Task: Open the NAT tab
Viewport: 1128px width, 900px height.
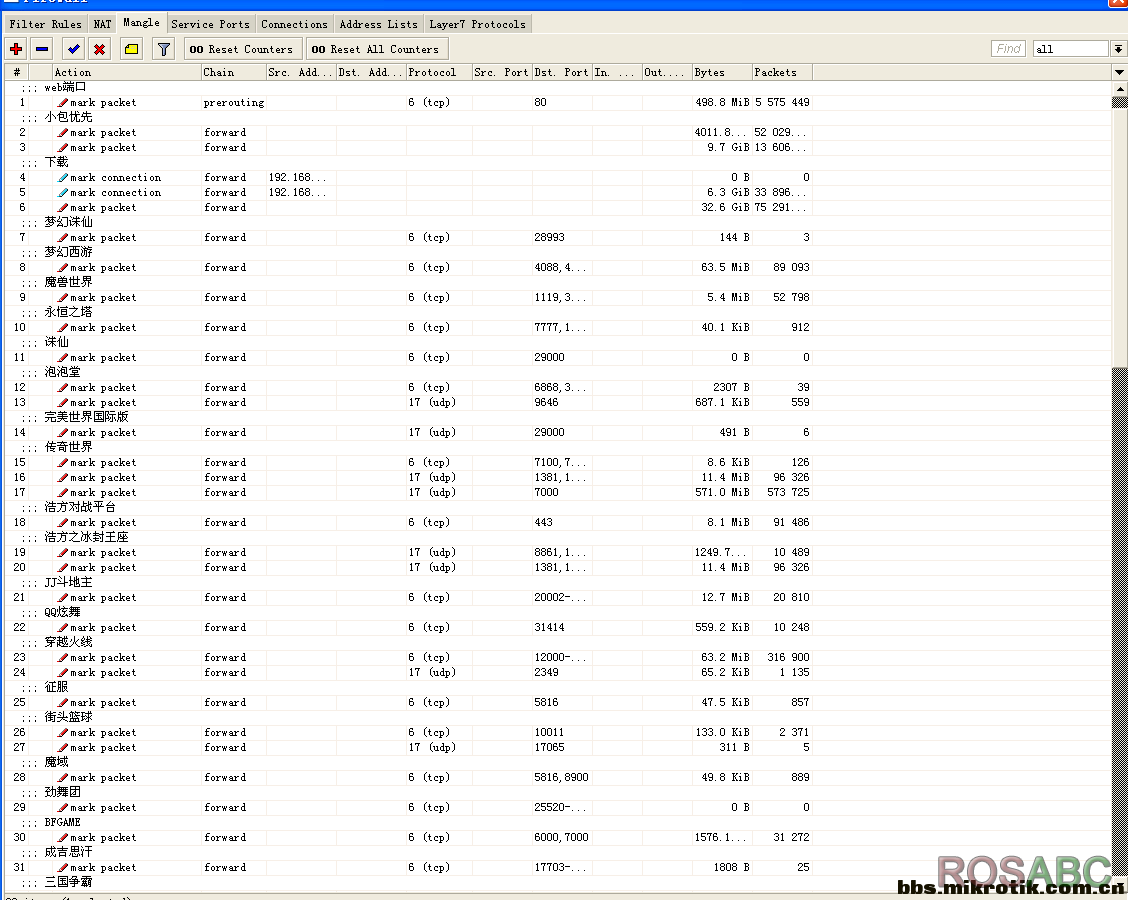Action: 103,24
